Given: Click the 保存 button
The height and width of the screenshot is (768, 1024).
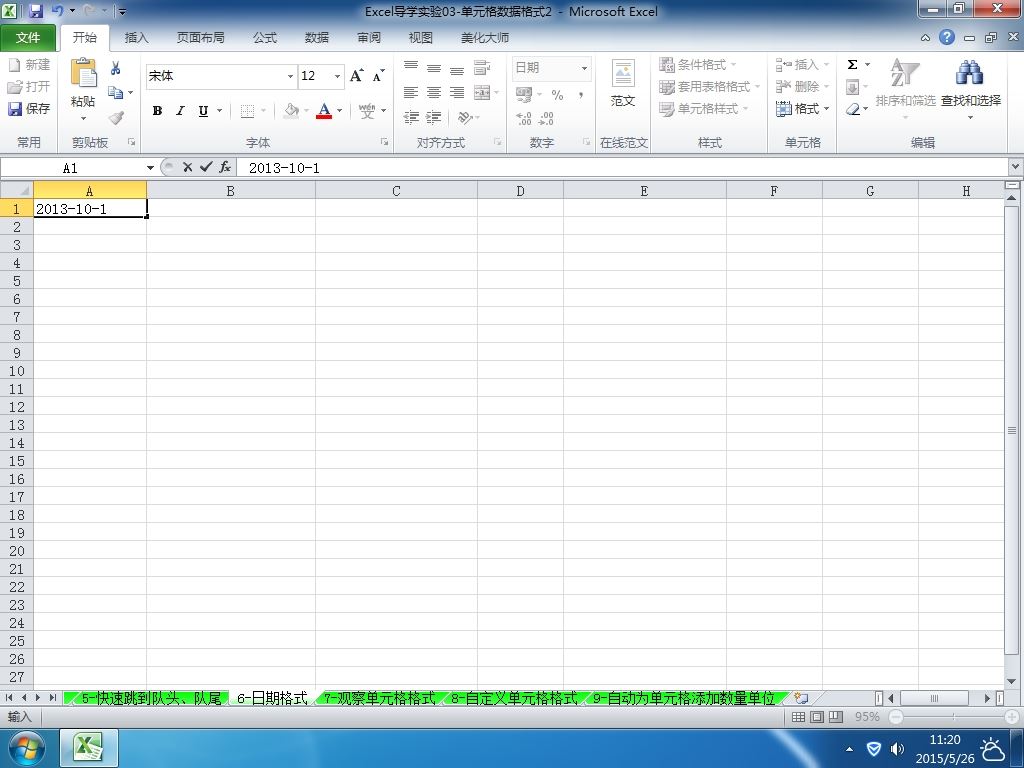Looking at the screenshot, I should (29, 108).
